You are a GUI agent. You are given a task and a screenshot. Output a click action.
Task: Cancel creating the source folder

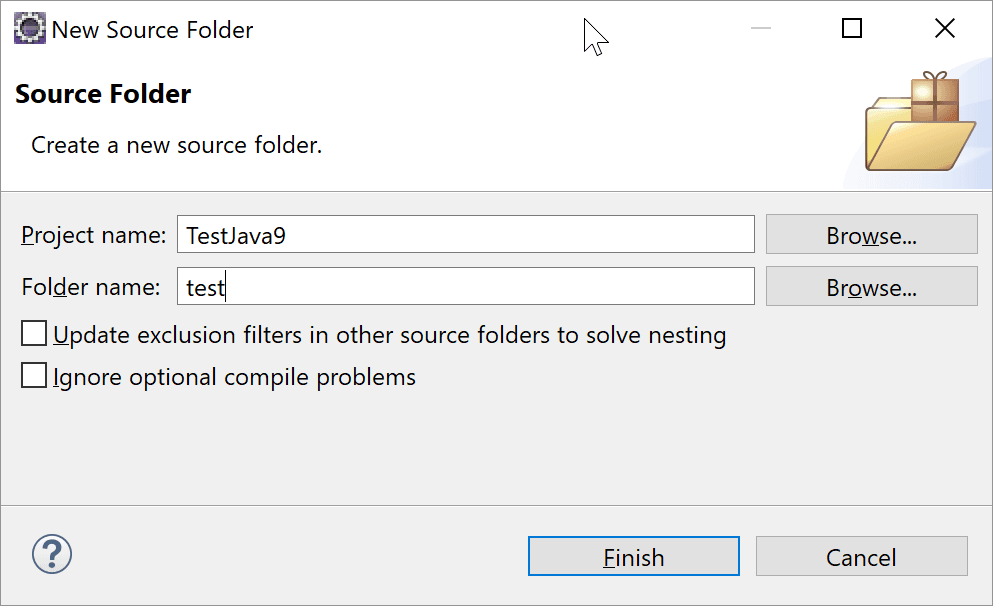[x=861, y=556]
